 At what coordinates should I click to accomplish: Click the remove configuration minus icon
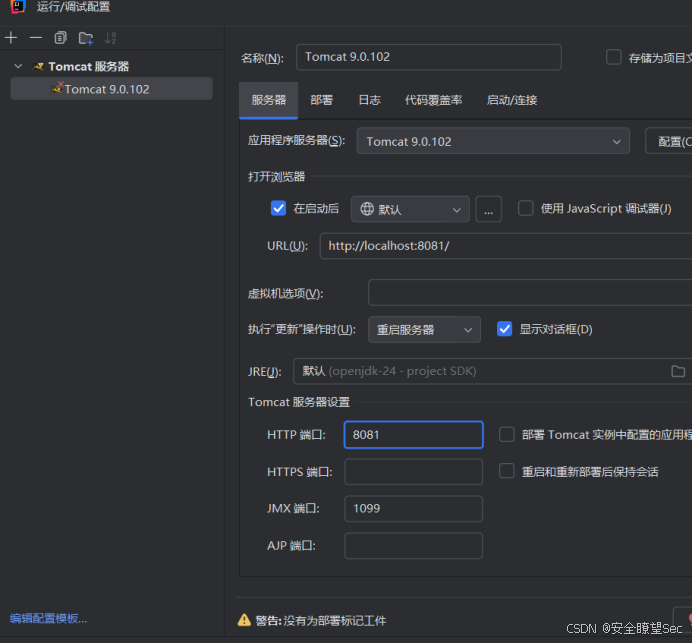pos(36,38)
